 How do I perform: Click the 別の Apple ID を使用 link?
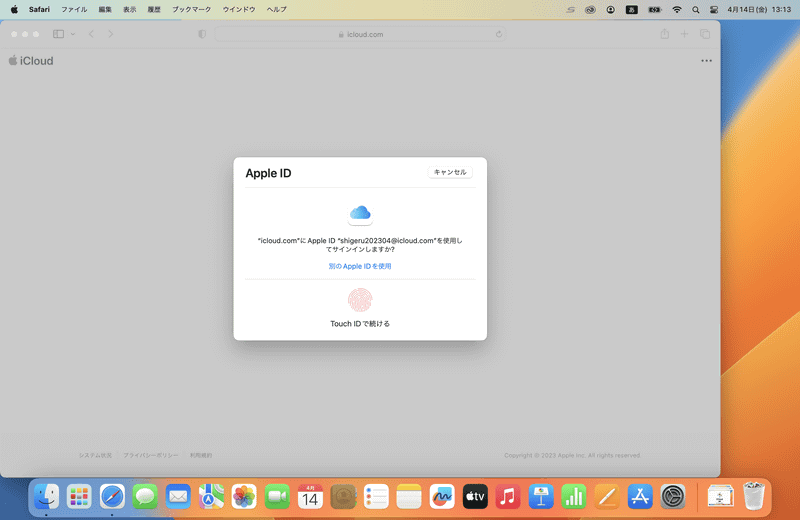pos(360,266)
